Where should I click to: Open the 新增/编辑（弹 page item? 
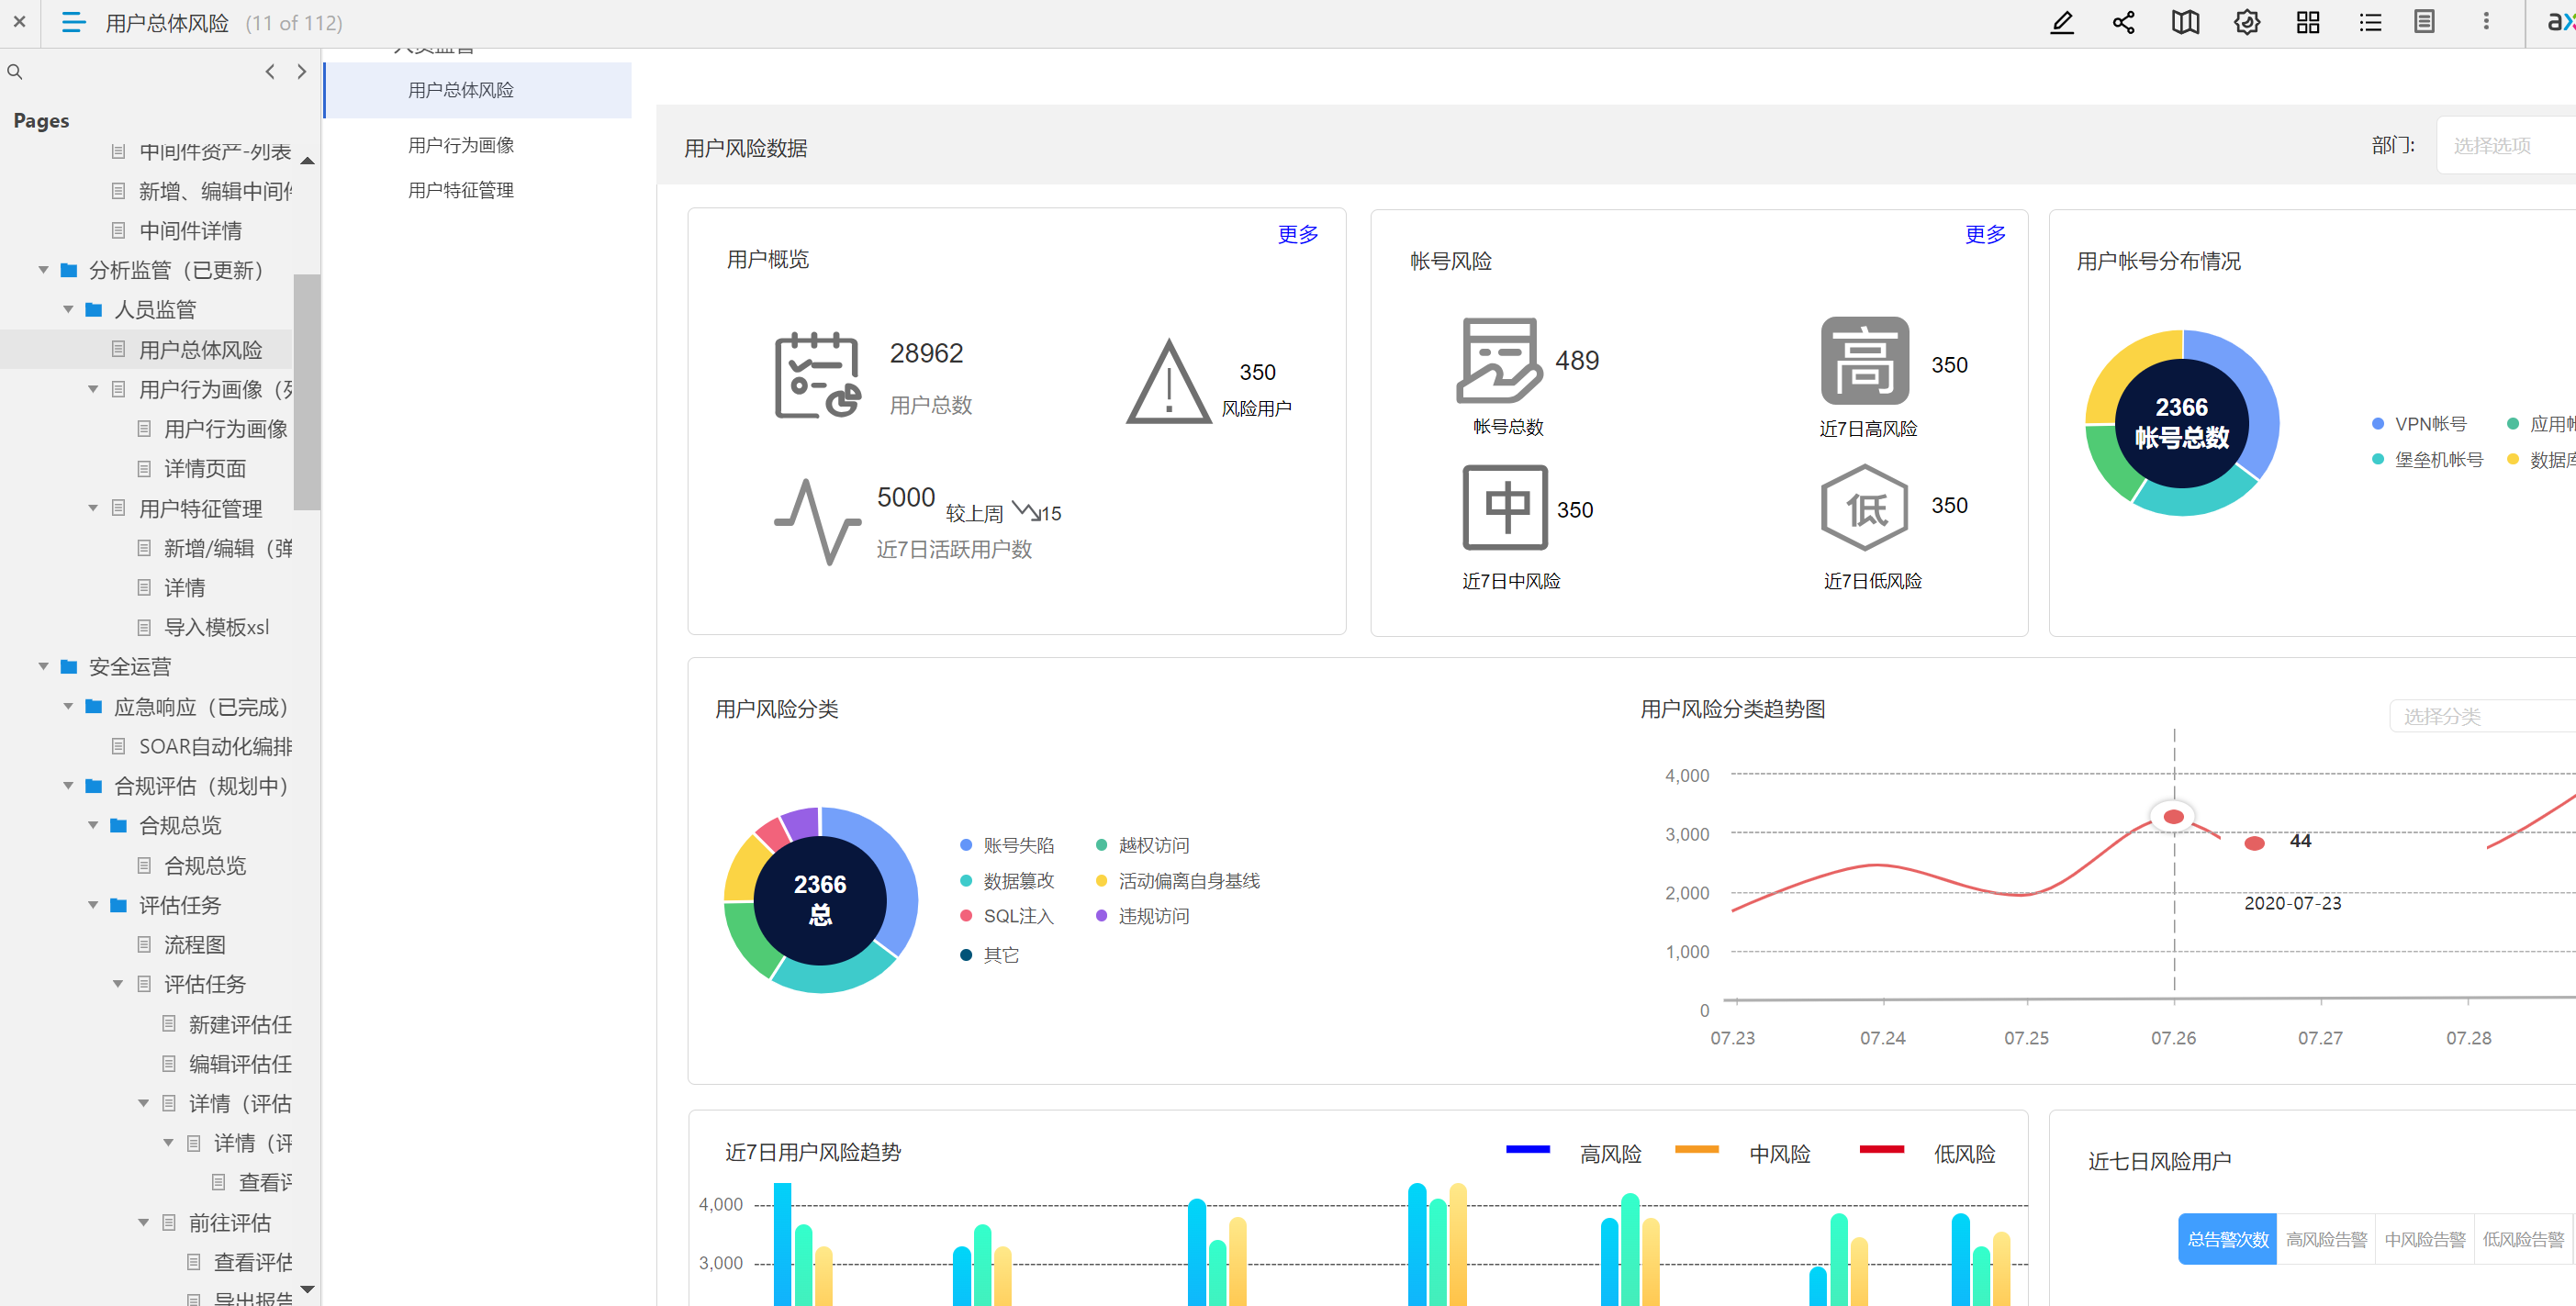228,548
